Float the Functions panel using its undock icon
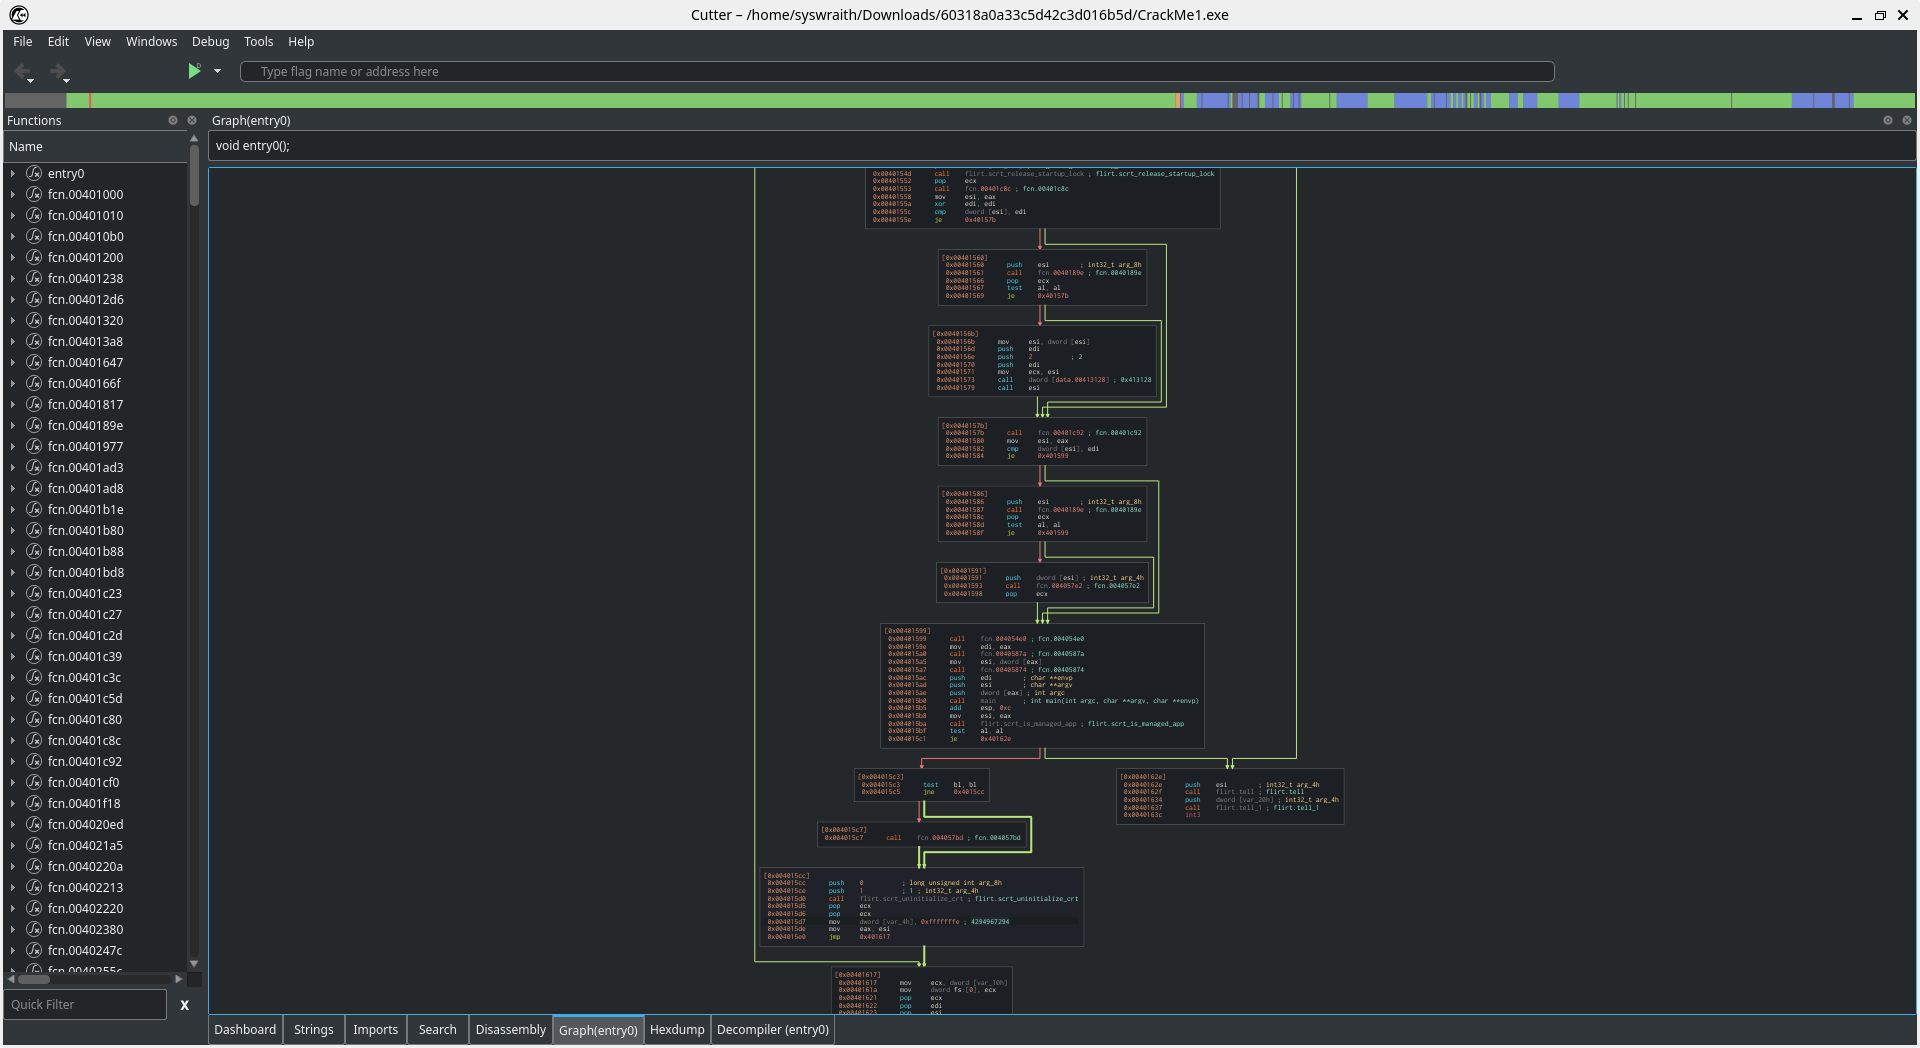This screenshot has height=1048, width=1920. coord(173,120)
